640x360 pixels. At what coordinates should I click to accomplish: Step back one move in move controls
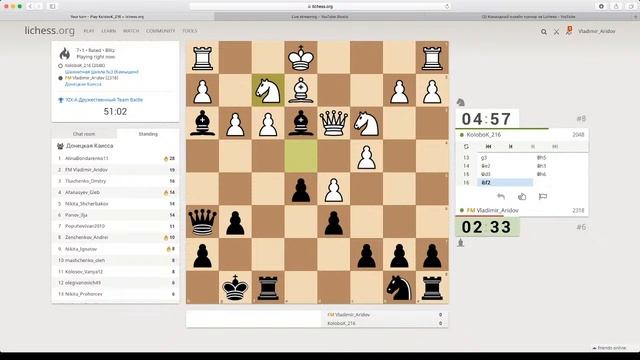click(510, 147)
